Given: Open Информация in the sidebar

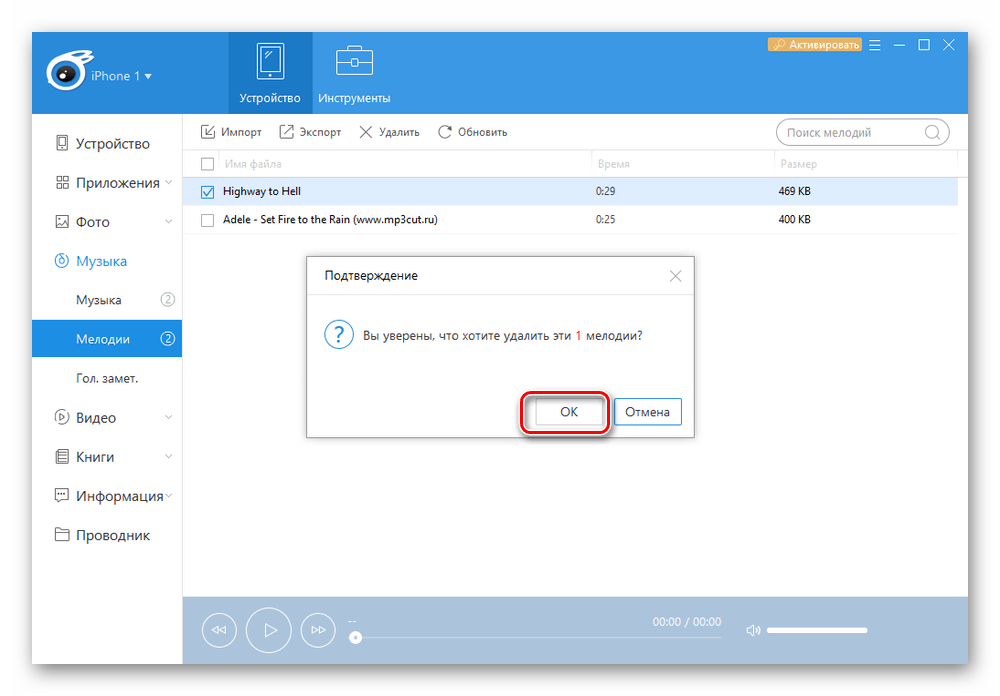Looking at the screenshot, I should pyautogui.click(x=107, y=496).
